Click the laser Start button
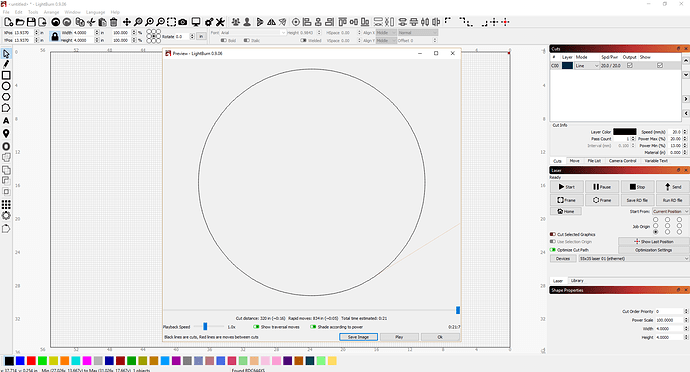Image resolution: width=690 pixels, height=372 pixels. click(567, 187)
